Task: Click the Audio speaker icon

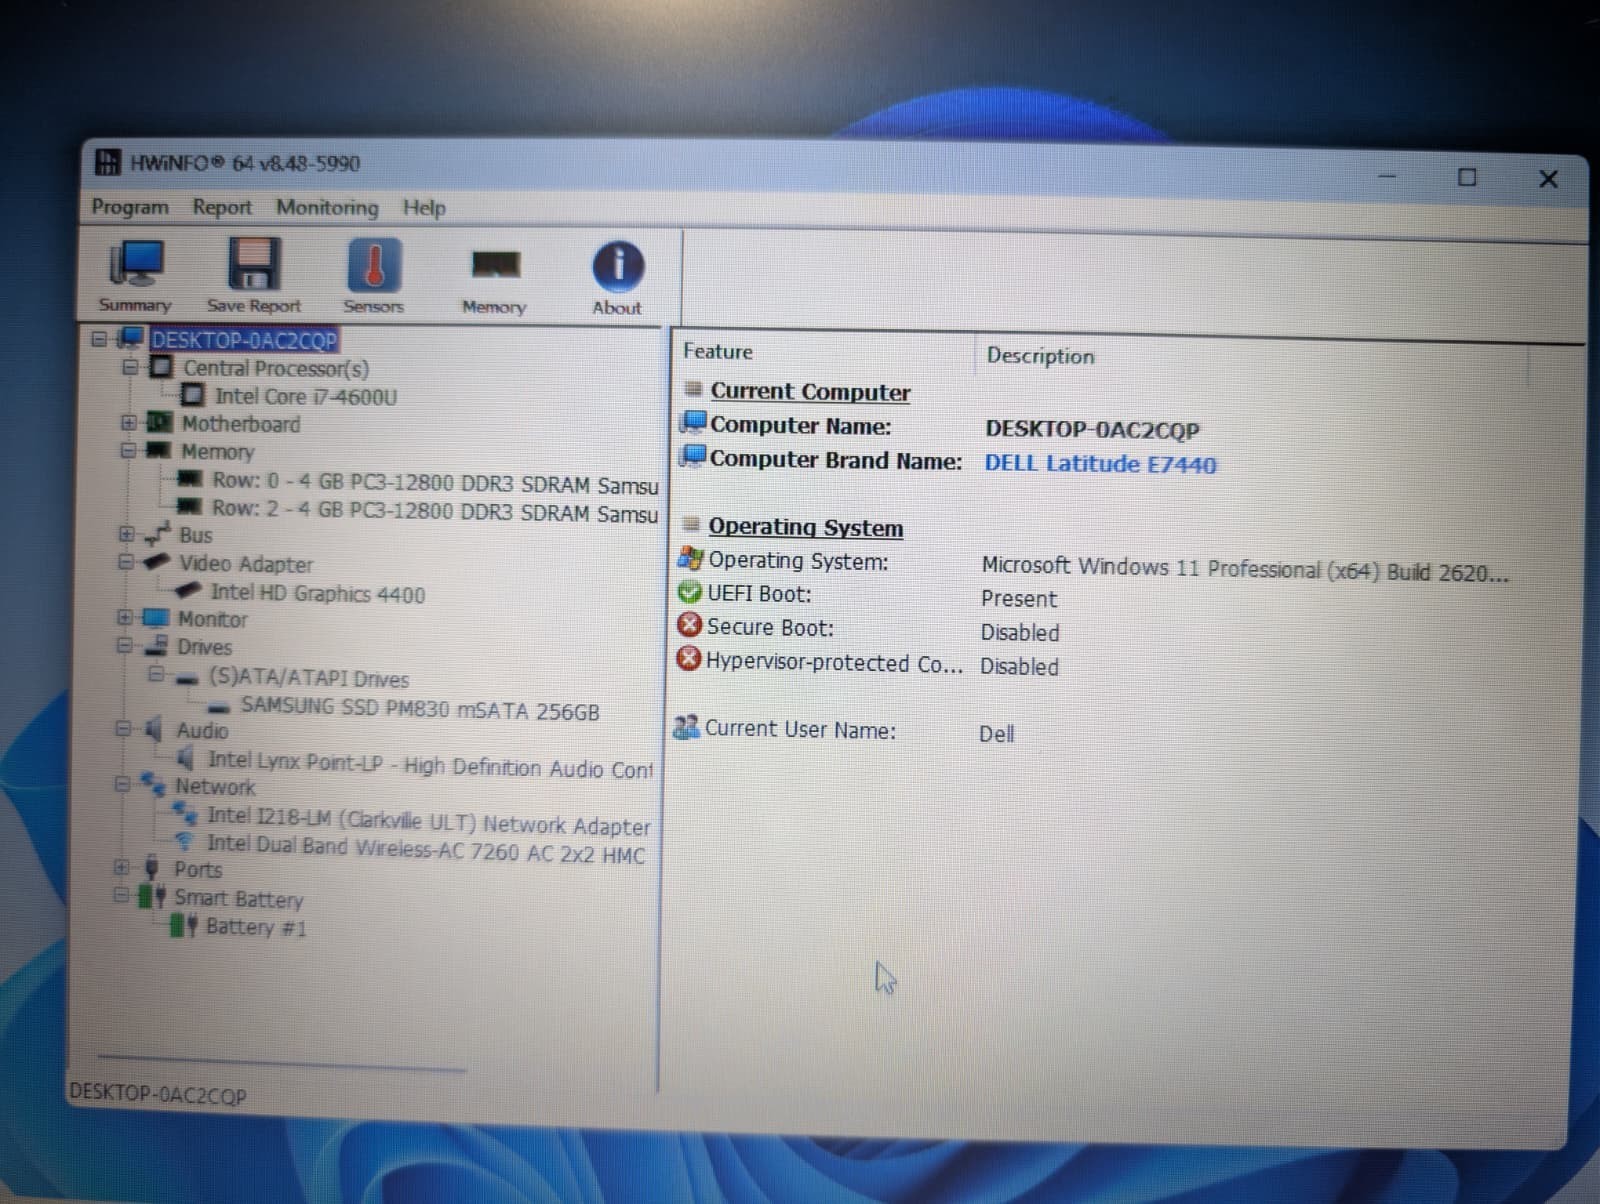Action: point(153,728)
